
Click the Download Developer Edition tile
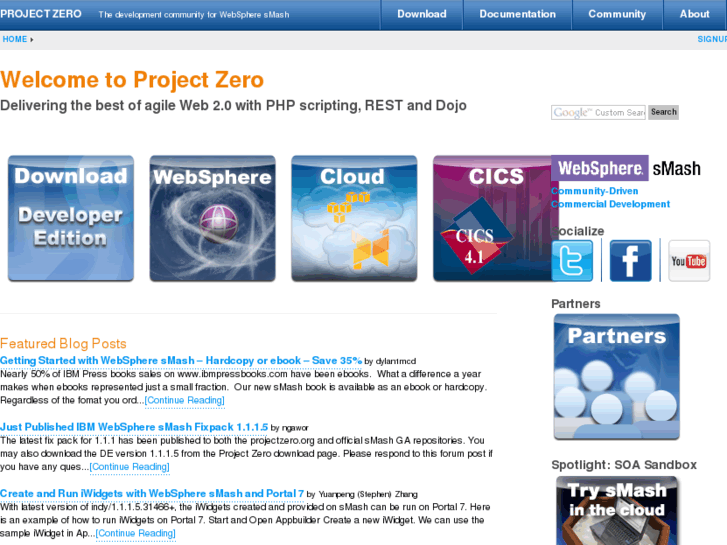pos(71,218)
